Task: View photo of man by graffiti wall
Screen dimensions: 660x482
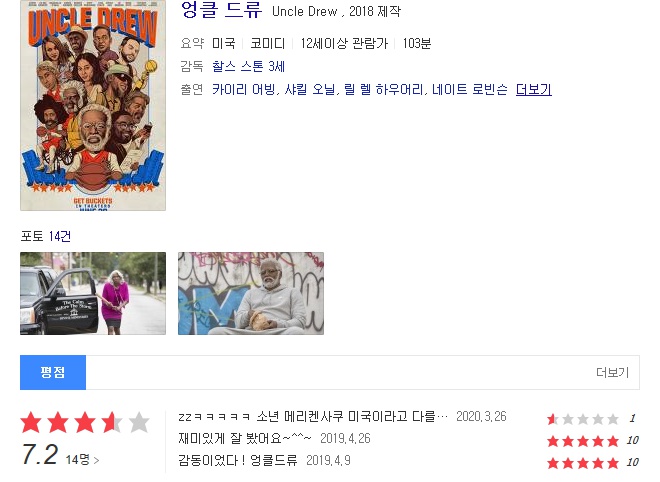Action: 251,293
